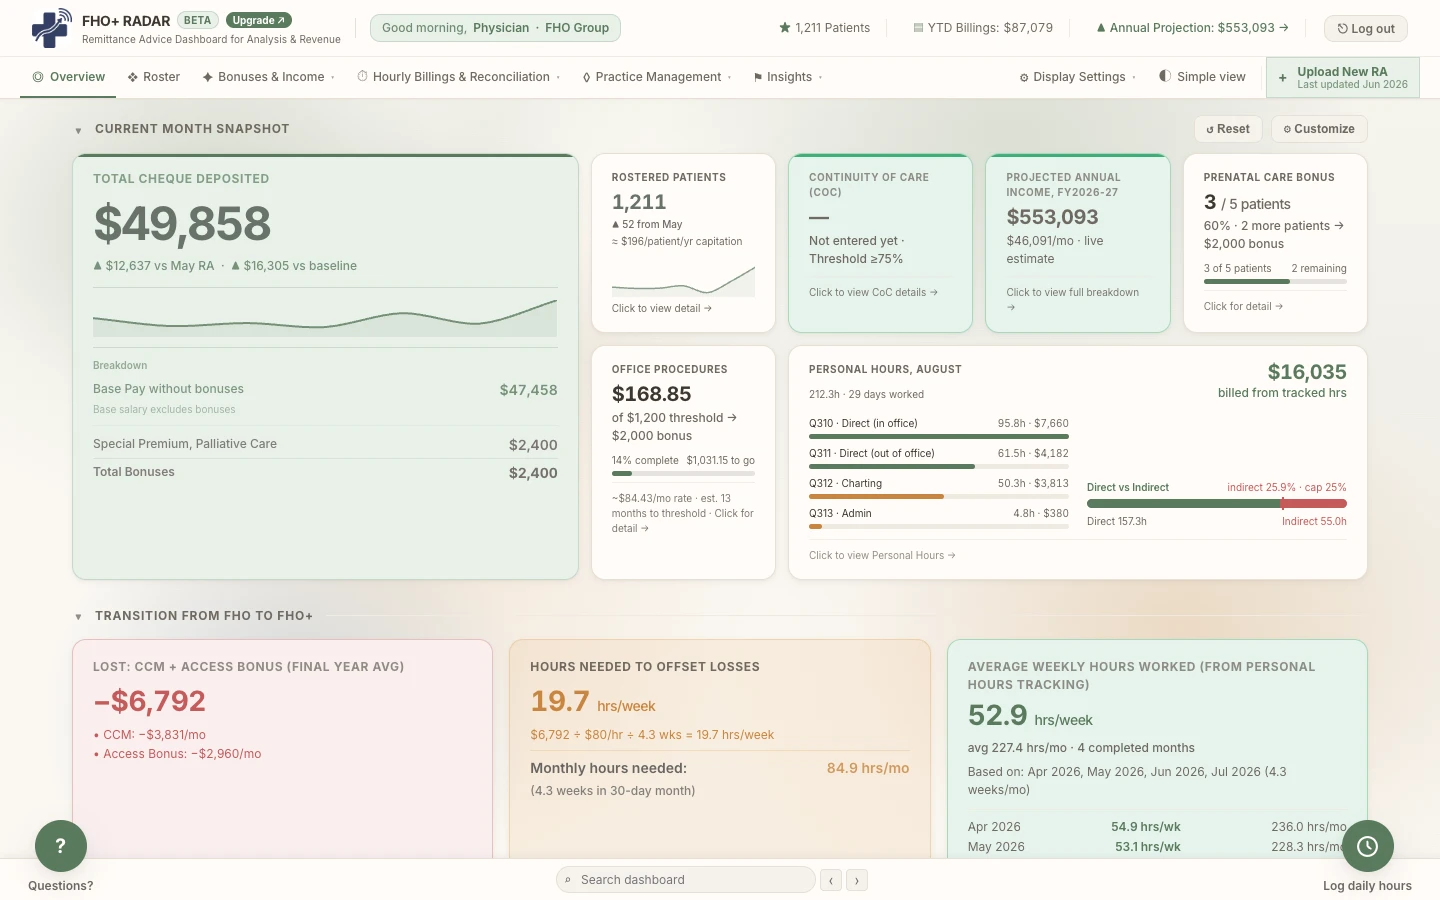Click to view full breakdown link

1073,299
